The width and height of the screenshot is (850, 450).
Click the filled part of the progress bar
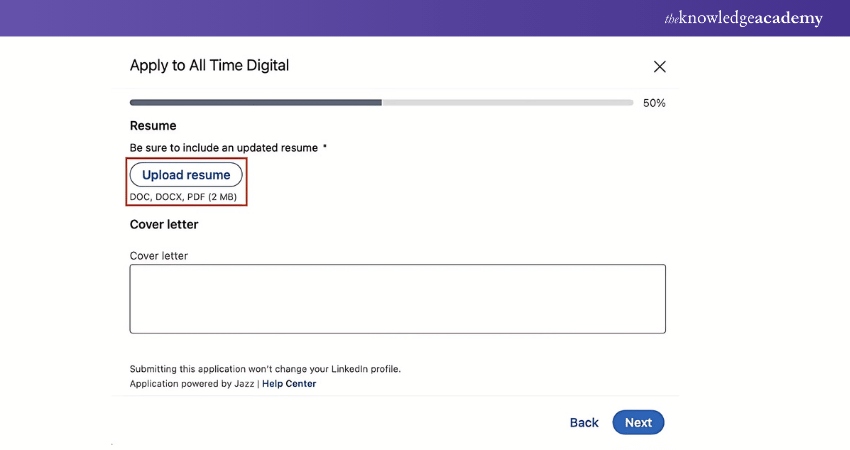pos(255,102)
